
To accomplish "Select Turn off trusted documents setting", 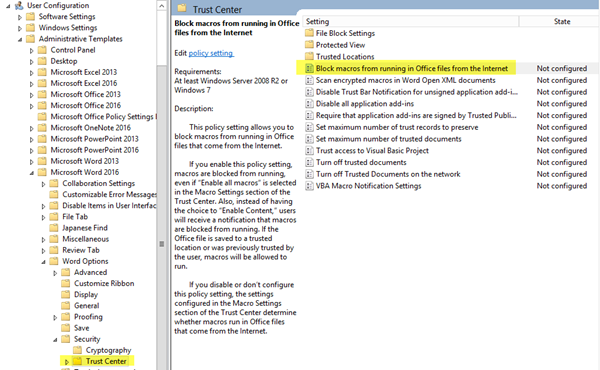I will coord(361,163).
